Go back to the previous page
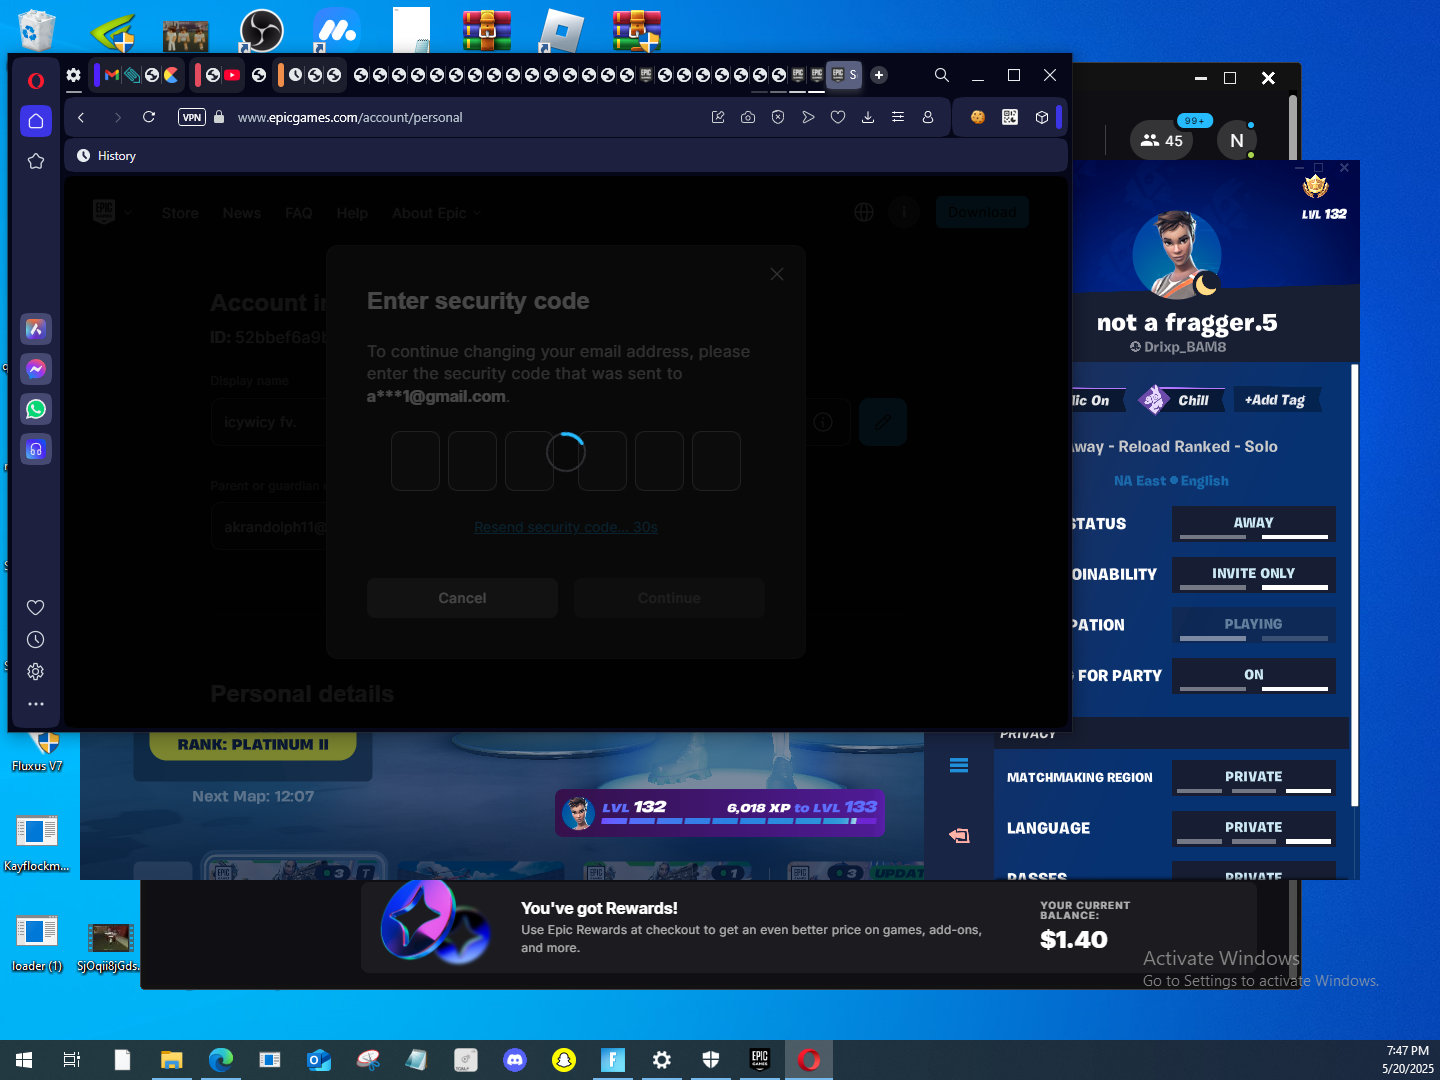 (81, 117)
